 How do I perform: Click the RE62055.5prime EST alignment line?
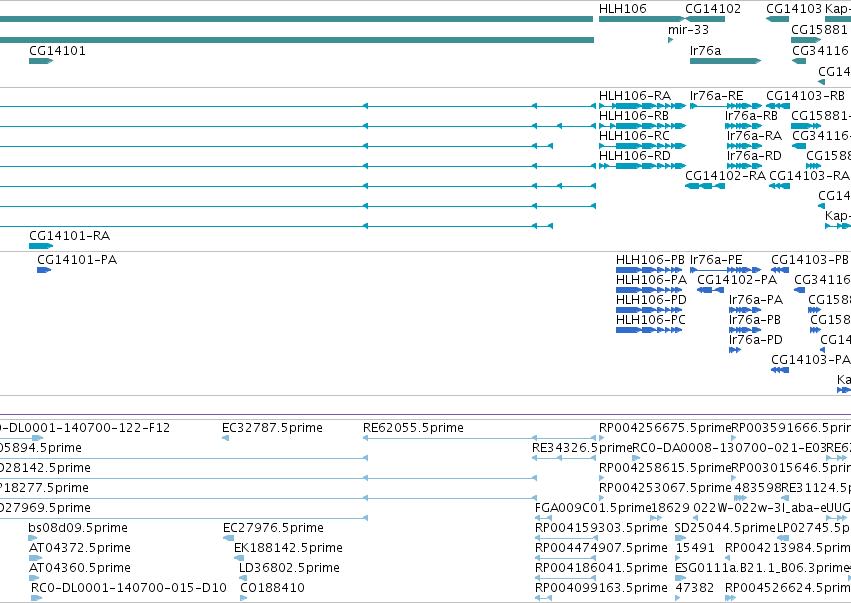pyautogui.click(x=480, y=438)
